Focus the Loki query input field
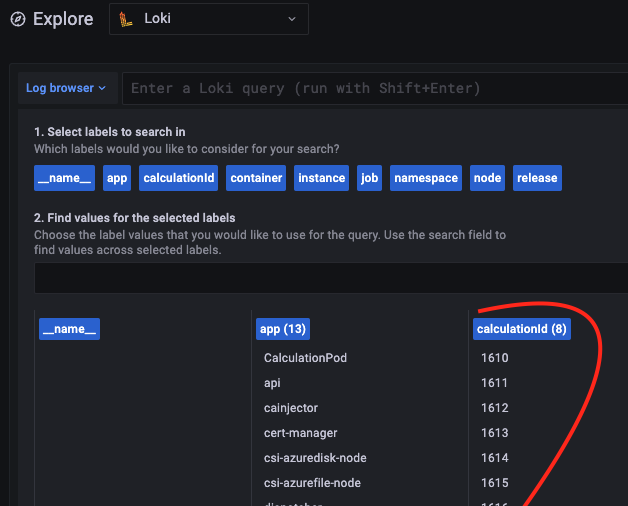The height and width of the screenshot is (506, 628). coord(375,88)
